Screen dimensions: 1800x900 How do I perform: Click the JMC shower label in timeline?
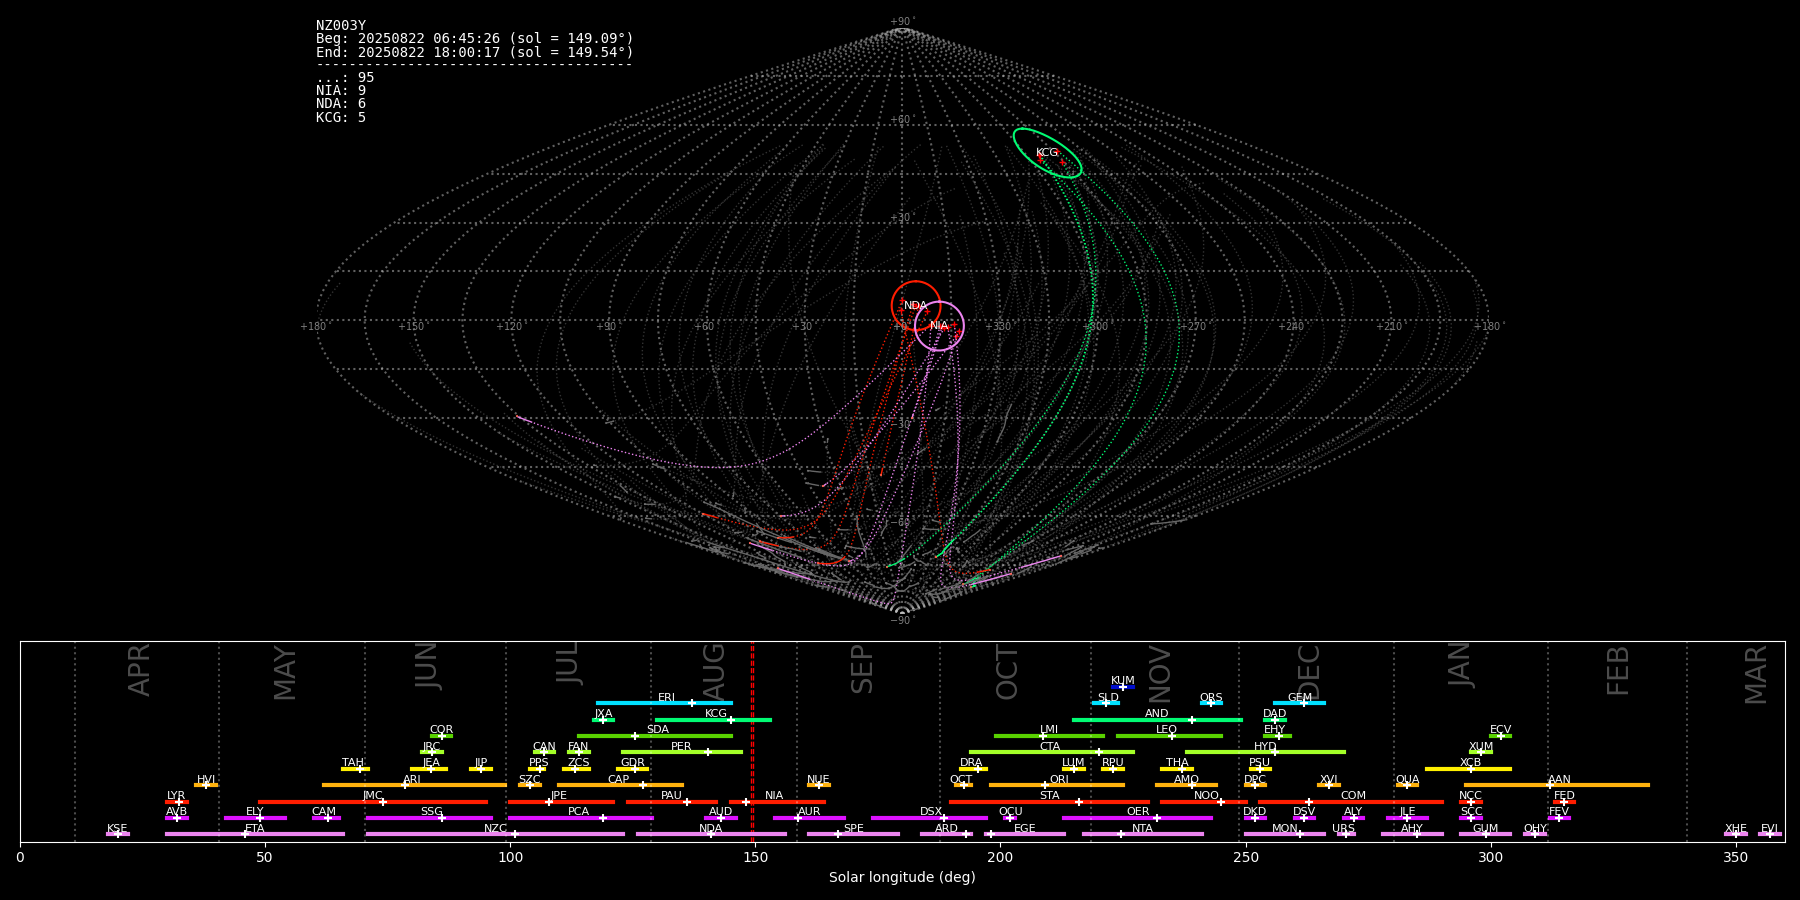pos(373,796)
